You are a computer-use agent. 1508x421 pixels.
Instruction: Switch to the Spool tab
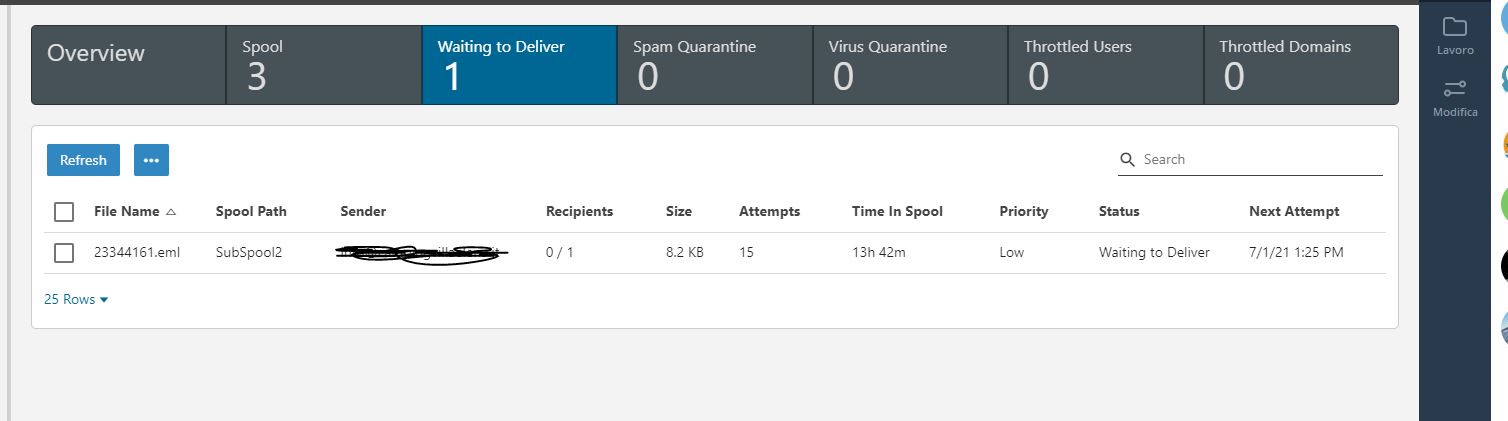point(323,65)
